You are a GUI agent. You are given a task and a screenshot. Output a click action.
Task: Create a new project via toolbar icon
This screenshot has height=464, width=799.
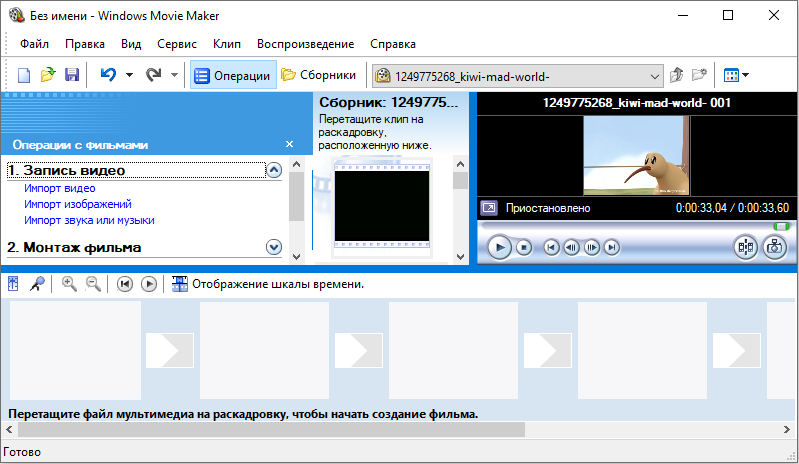pyautogui.click(x=24, y=75)
